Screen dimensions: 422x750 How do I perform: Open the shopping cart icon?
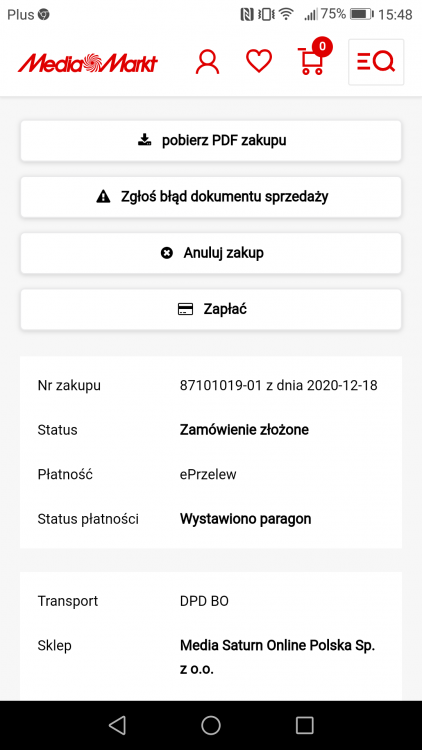point(311,61)
